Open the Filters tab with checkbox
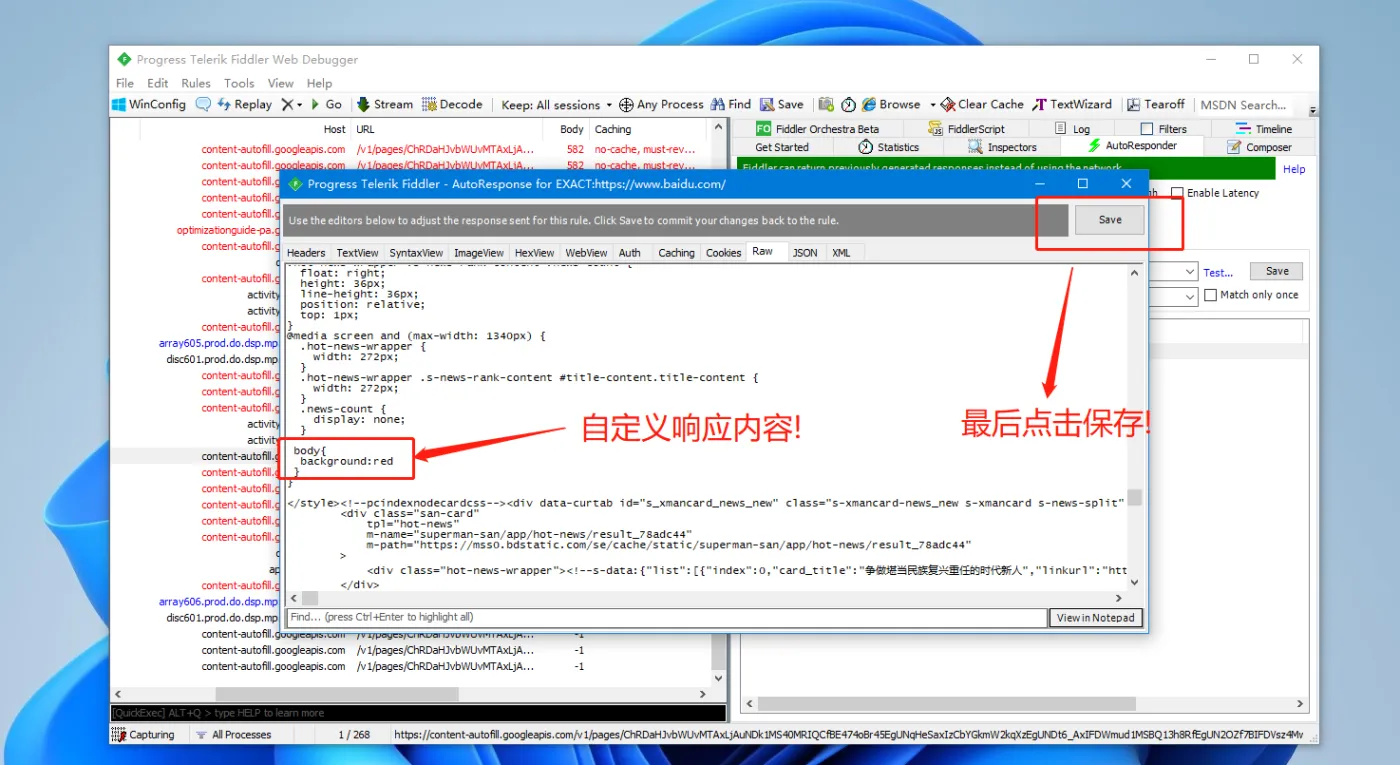This screenshot has width=1400, height=765. 1164,129
